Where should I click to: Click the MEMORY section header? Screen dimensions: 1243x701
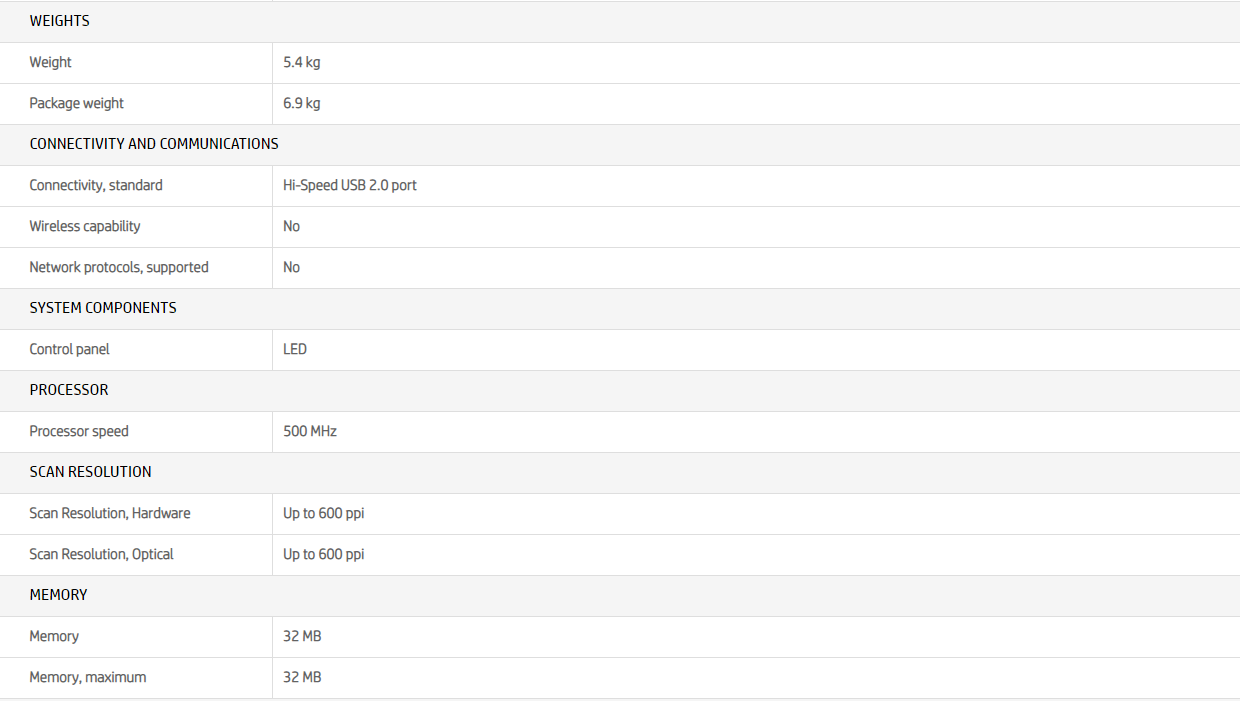point(58,595)
